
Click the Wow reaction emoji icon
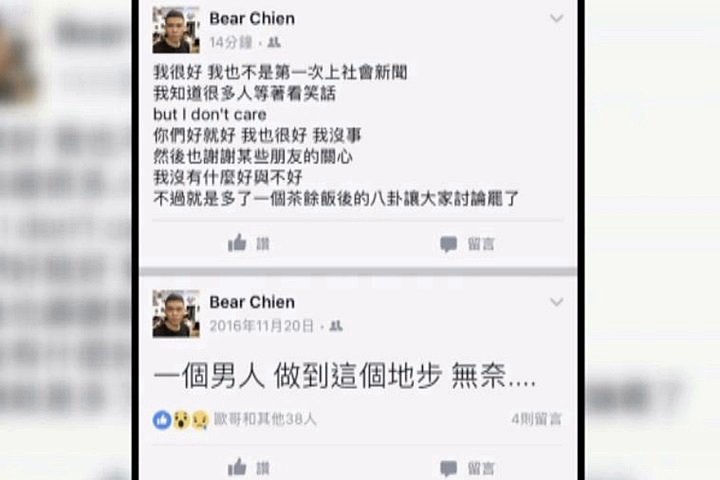point(181,419)
